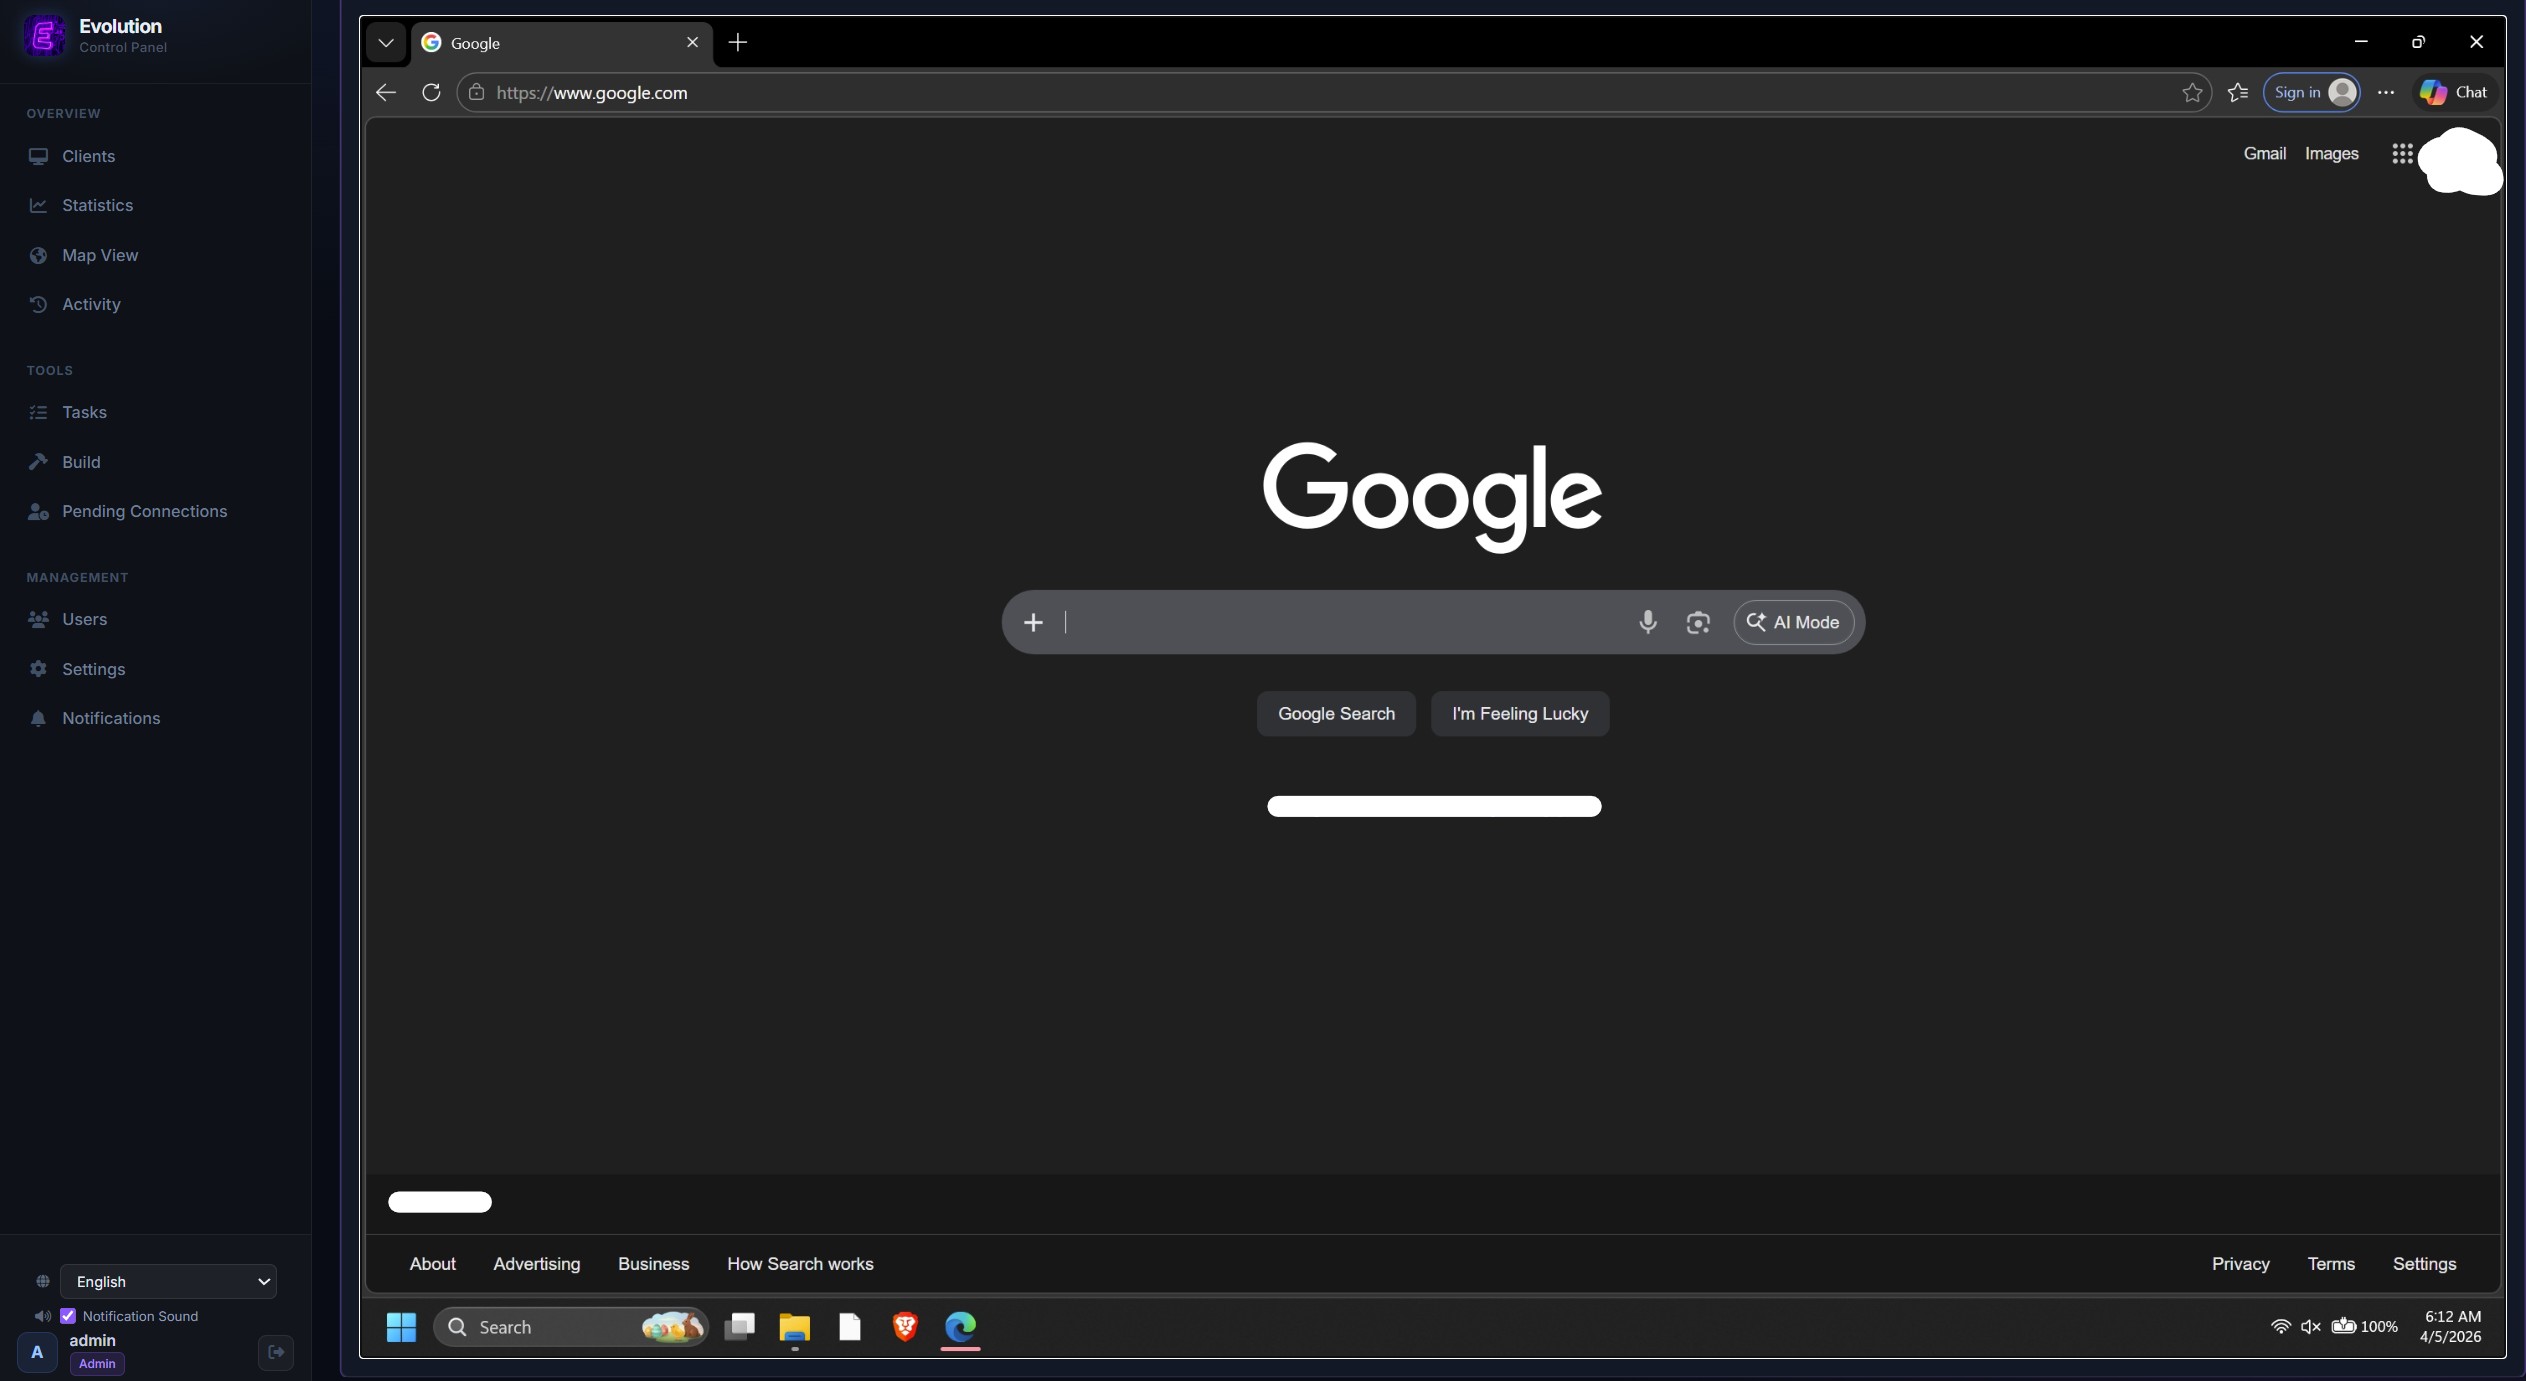Open the Evolution panel Settings page
The width and height of the screenshot is (2526, 1381).
click(93, 669)
